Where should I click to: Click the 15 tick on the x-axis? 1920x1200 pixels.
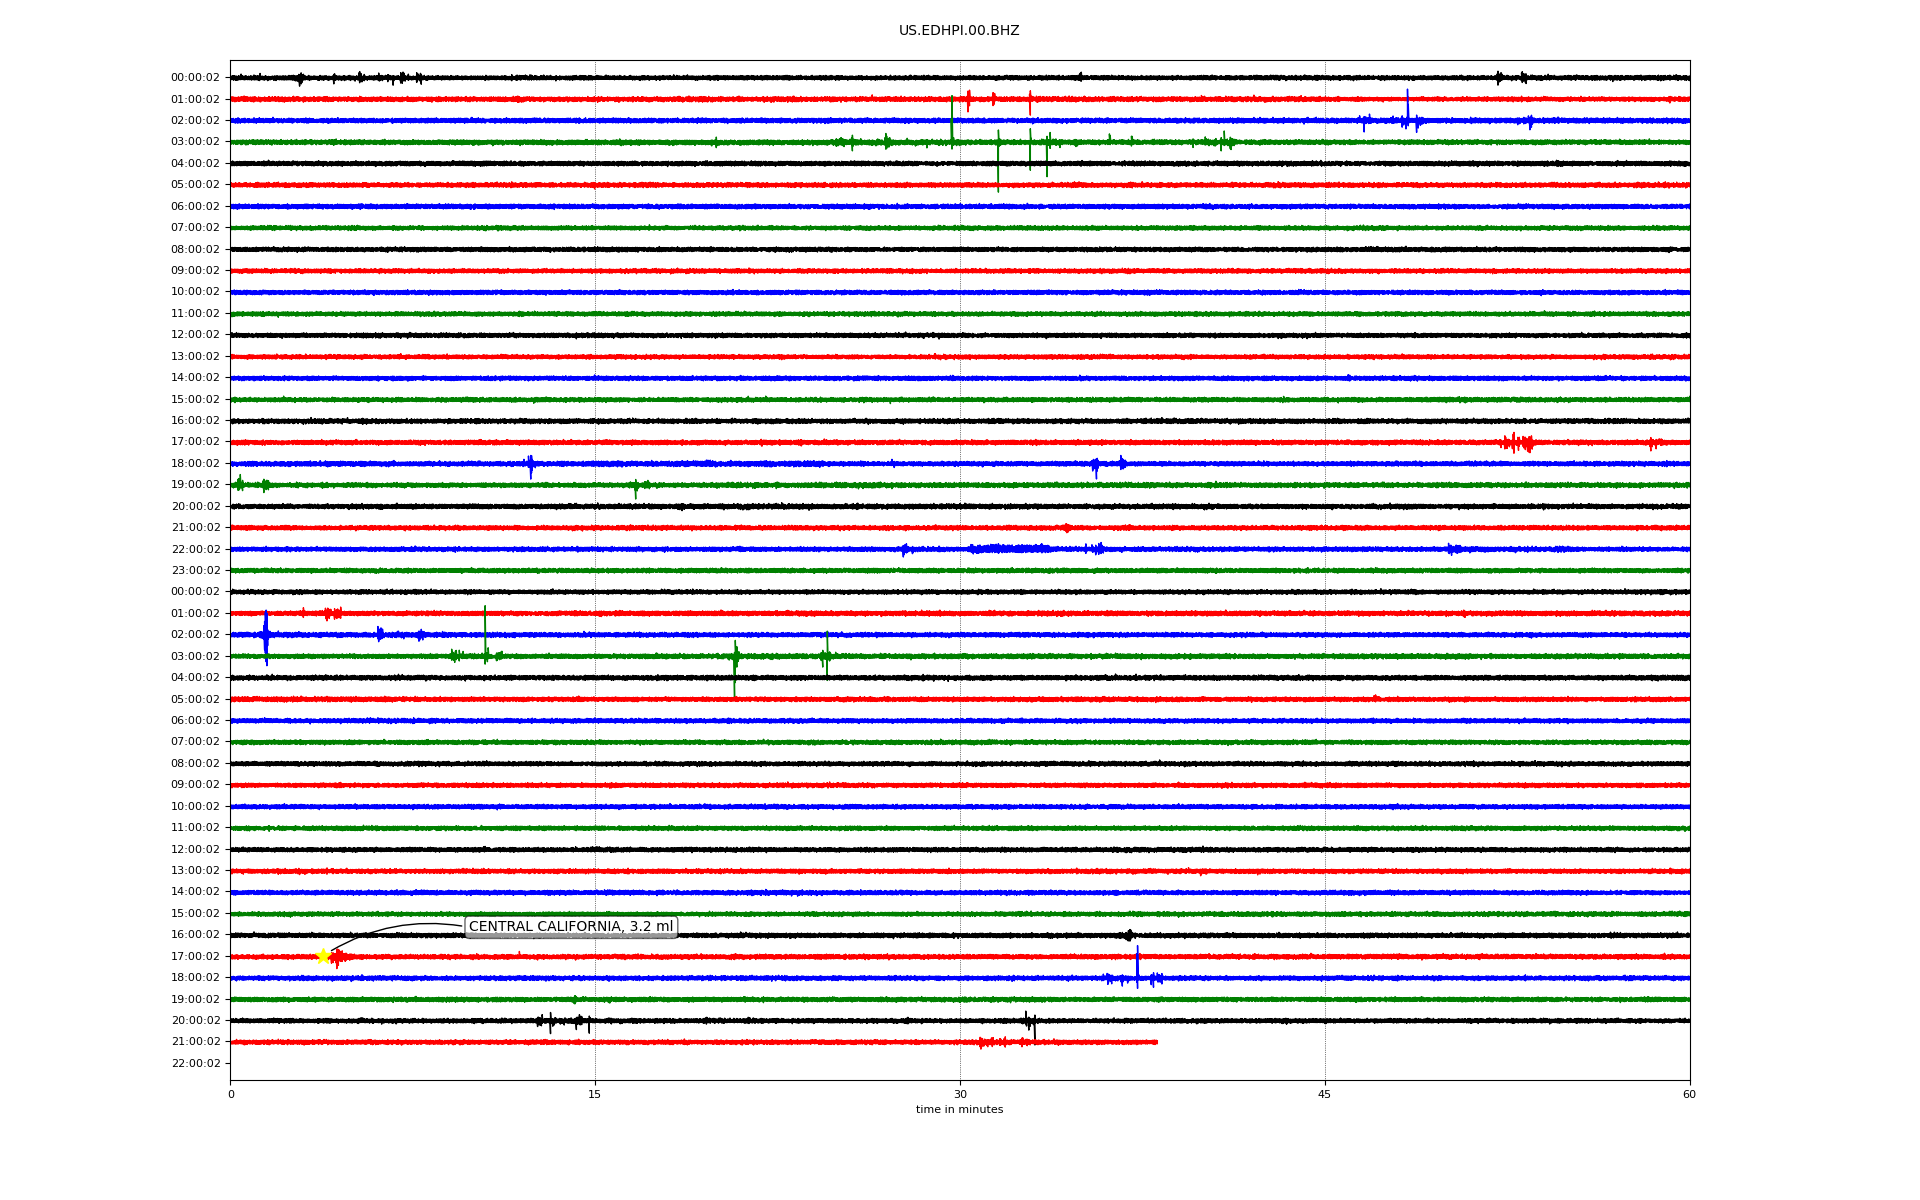[595, 1094]
